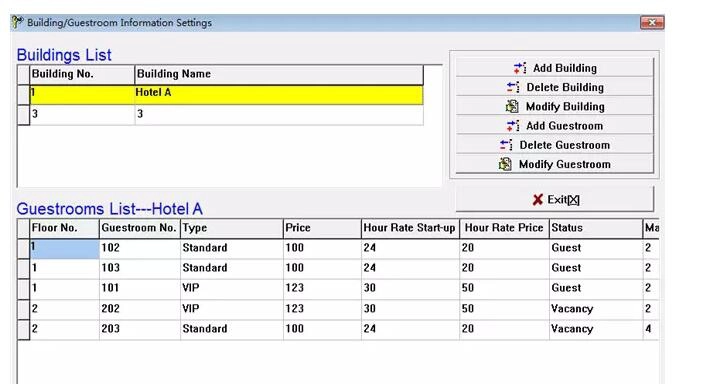Click the Modify Guestroom icon
The image size is (702, 384).
point(505,164)
